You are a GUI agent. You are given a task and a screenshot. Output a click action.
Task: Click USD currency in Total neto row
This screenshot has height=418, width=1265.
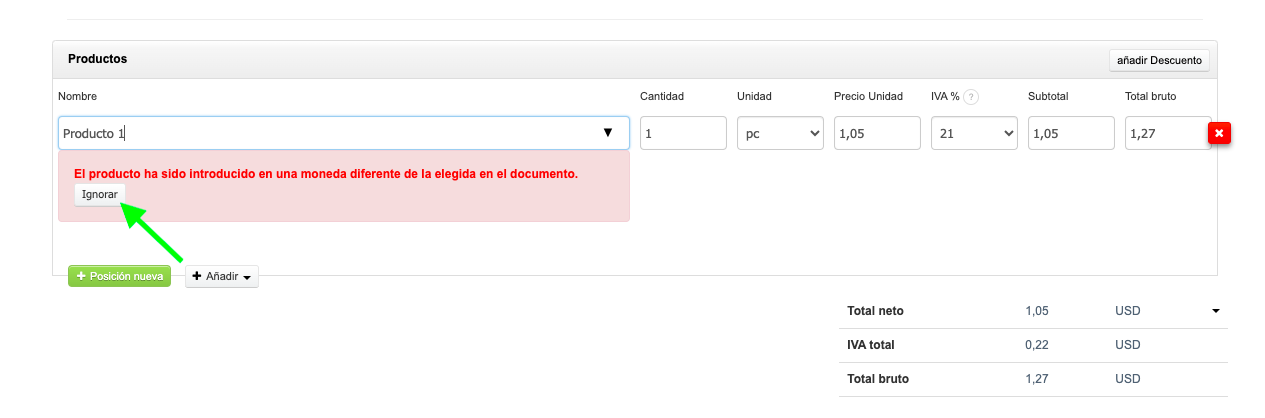click(1127, 311)
